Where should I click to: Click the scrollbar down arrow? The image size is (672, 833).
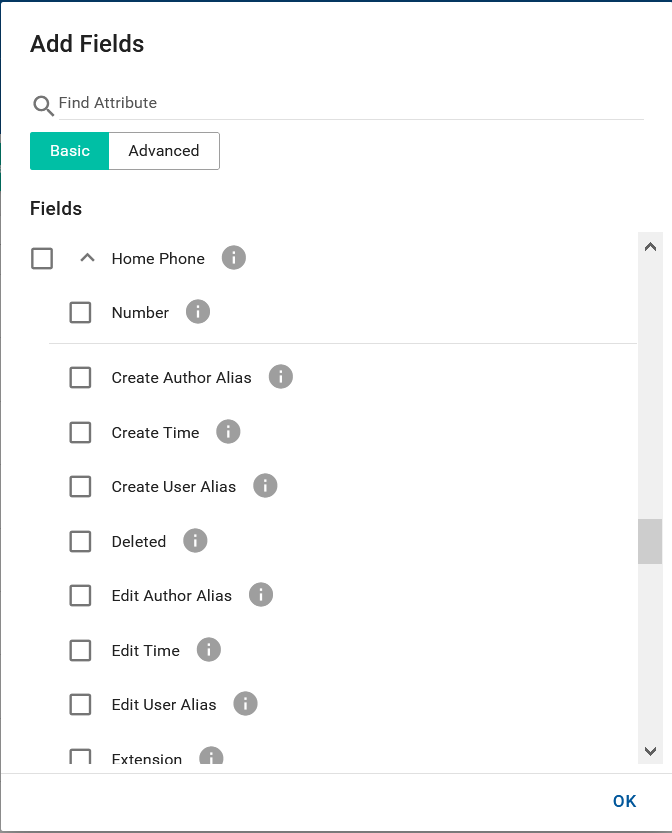click(x=649, y=753)
